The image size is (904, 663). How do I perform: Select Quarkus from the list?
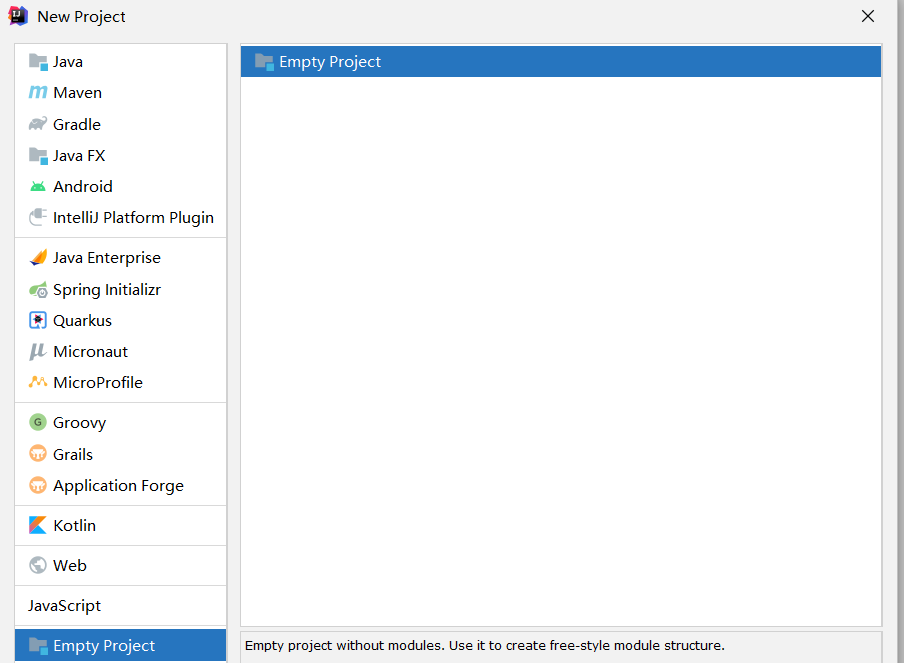click(120, 321)
